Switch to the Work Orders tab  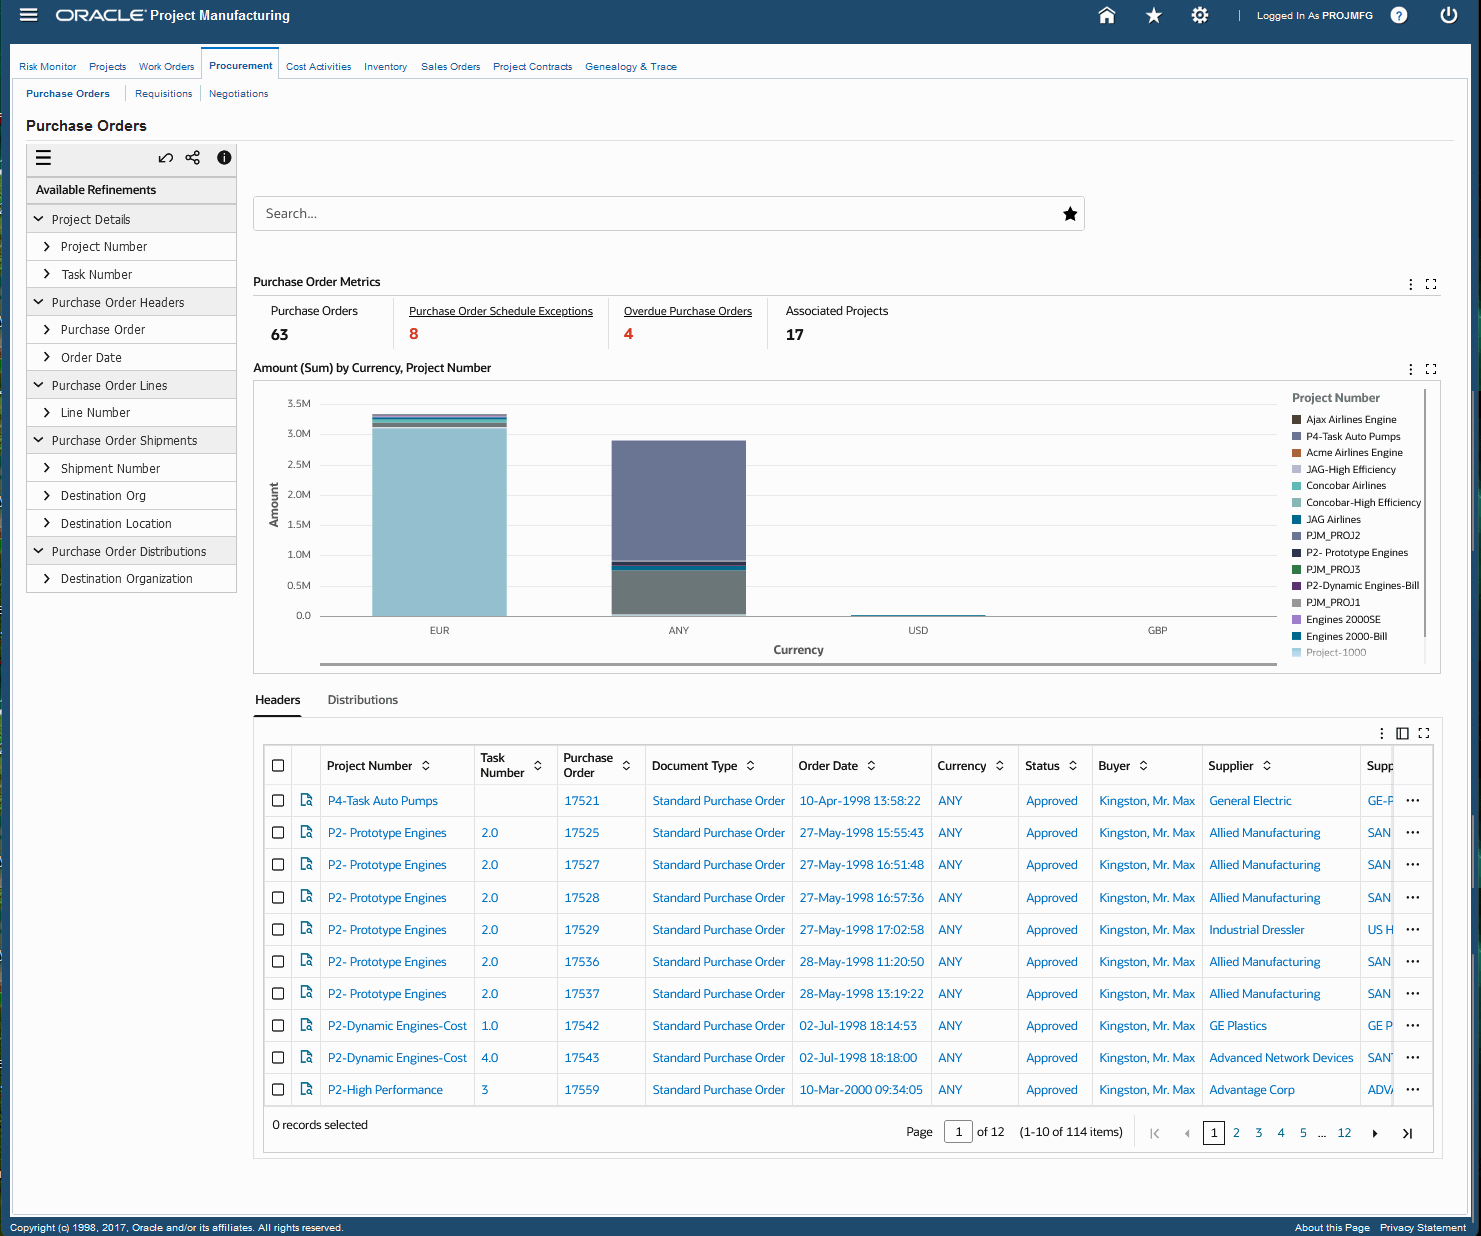pos(166,67)
